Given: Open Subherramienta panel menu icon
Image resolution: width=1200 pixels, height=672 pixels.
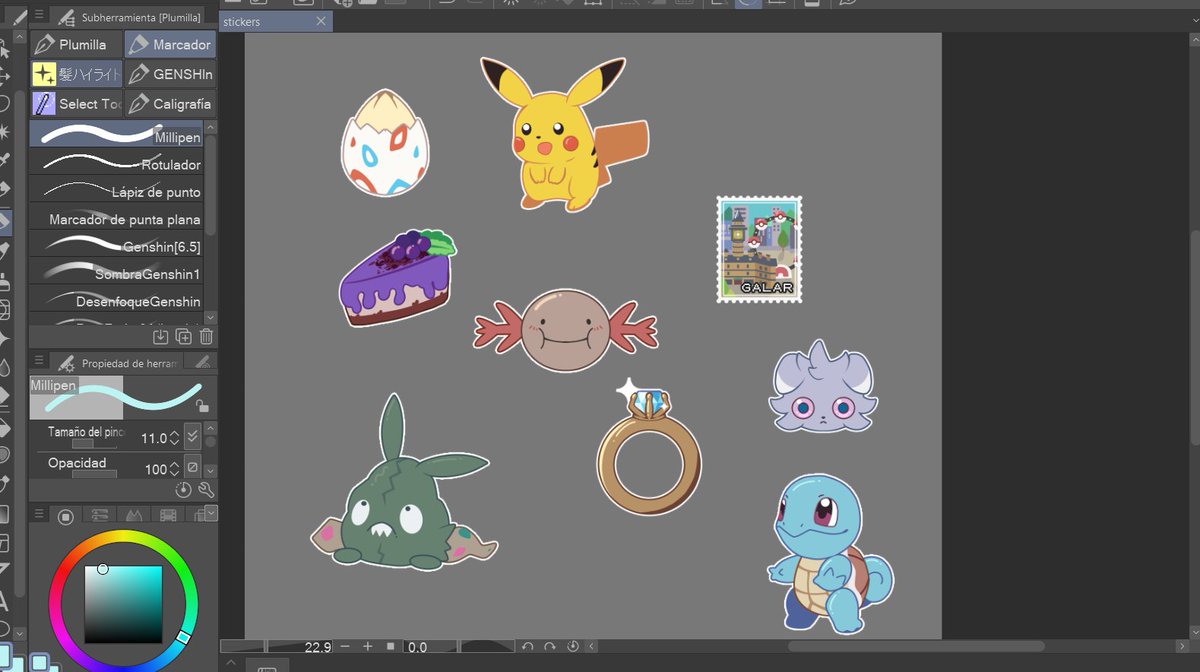Looking at the screenshot, I should 39,16.
